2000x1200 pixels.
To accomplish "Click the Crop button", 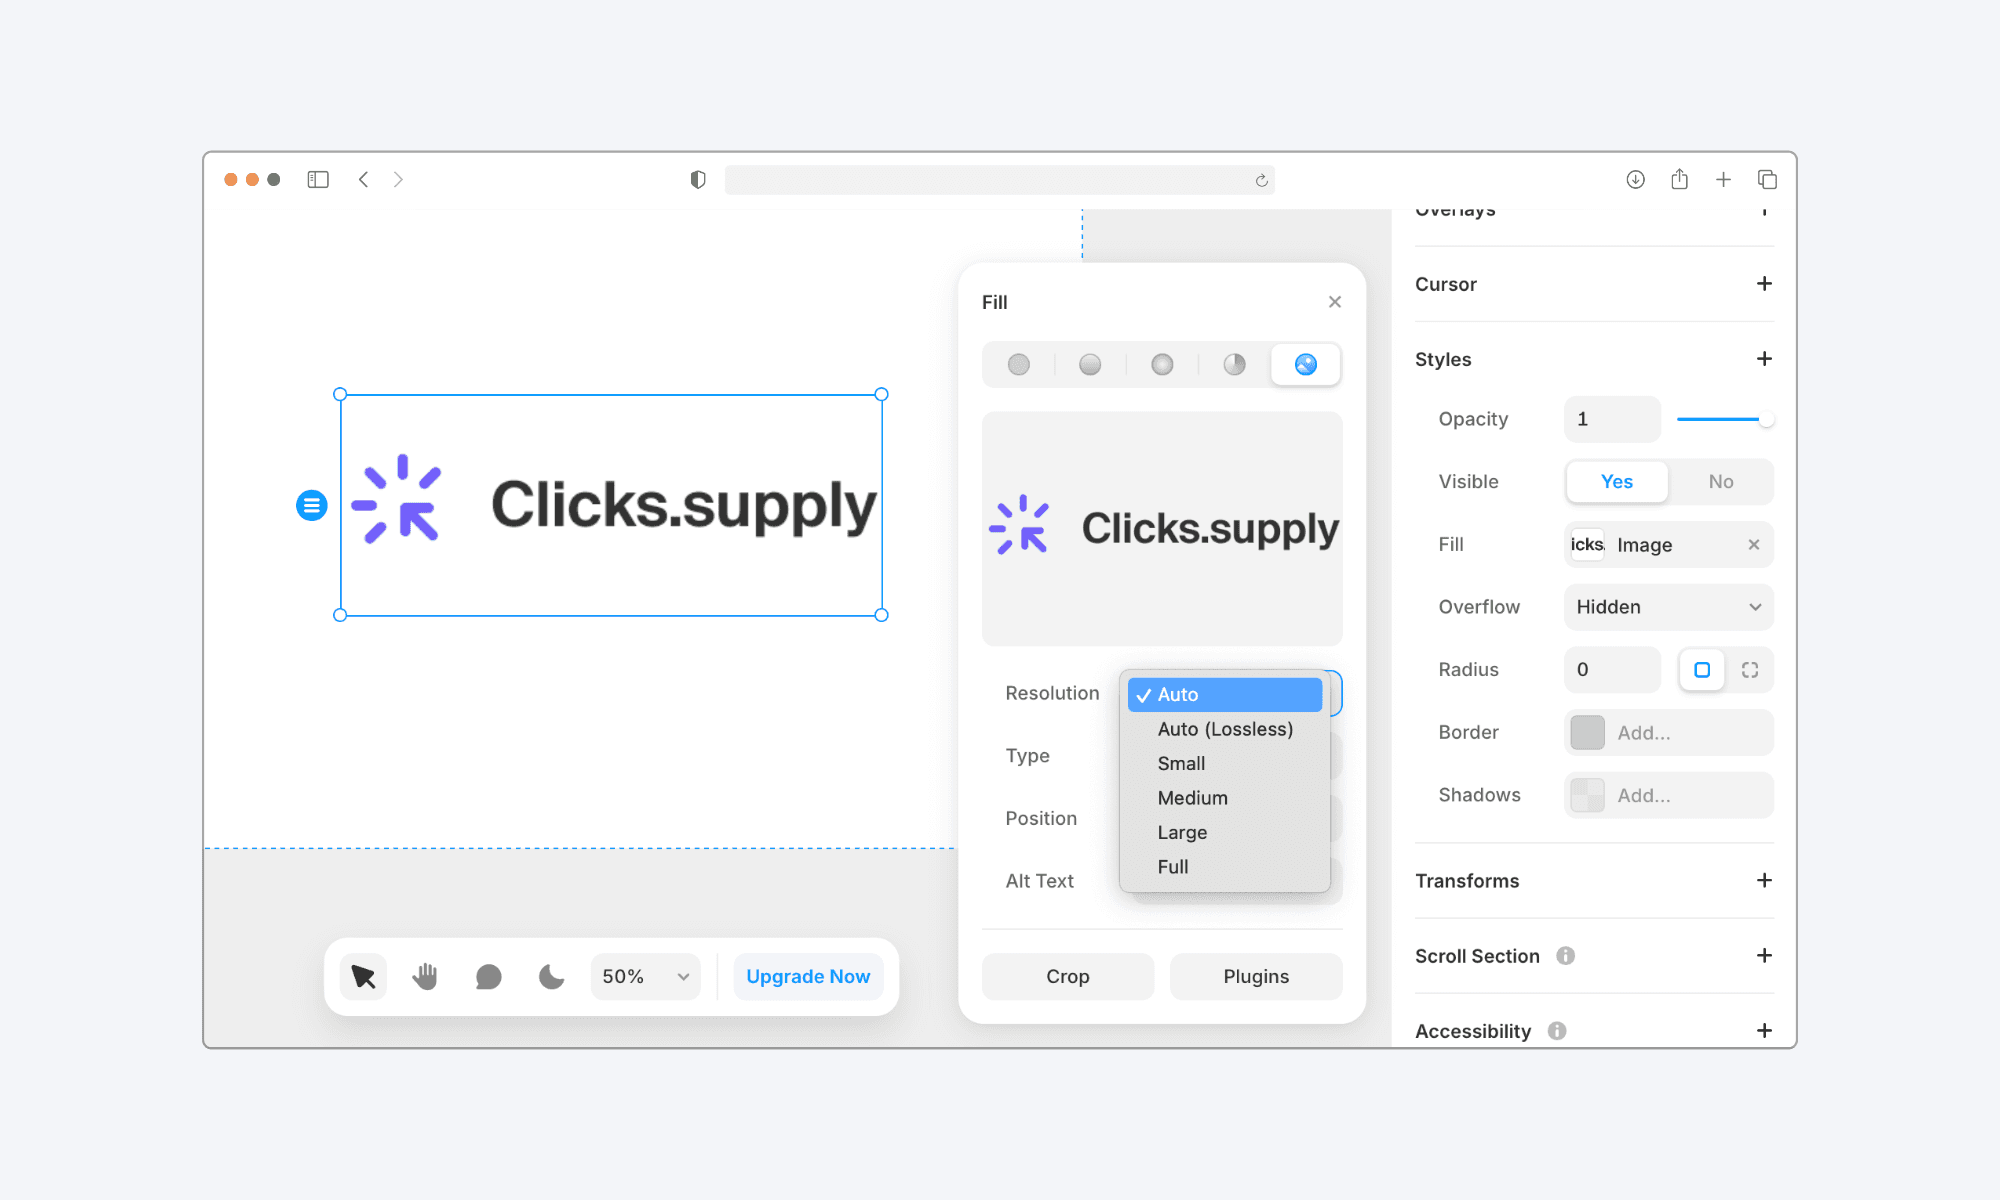I will tap(1069, 976).
